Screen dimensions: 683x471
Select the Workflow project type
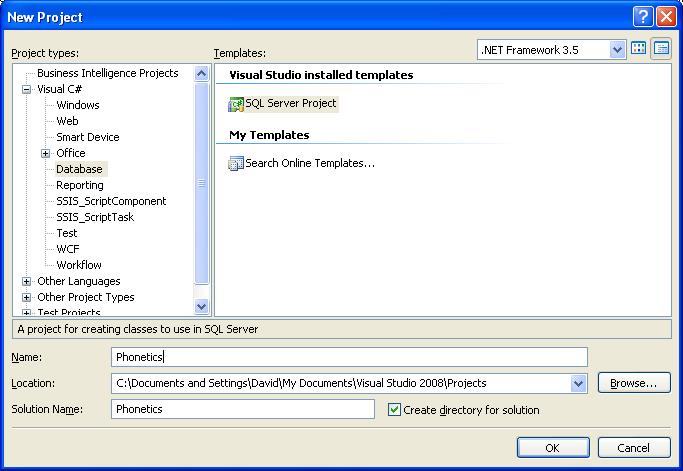point(79,265)
